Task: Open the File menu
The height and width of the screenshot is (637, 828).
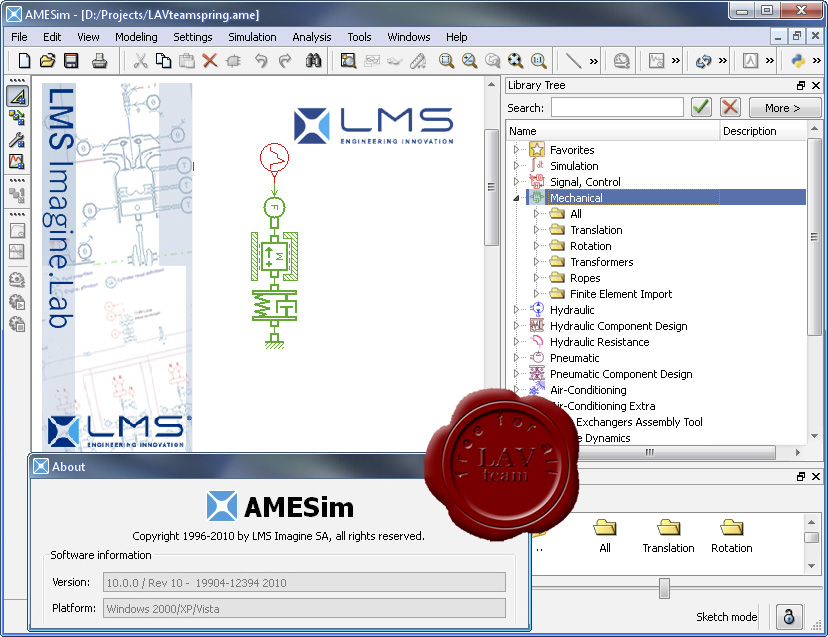Action: click(19, 36)
